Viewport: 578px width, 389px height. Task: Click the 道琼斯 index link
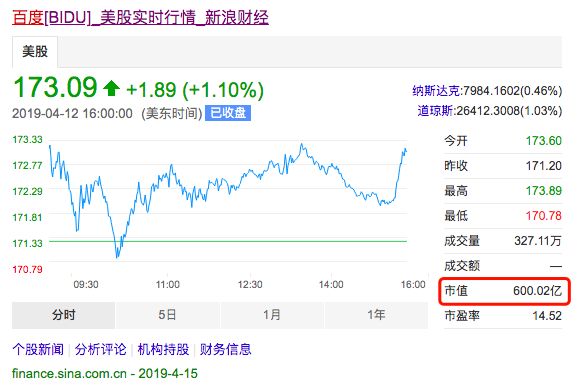tap(435, 111)
